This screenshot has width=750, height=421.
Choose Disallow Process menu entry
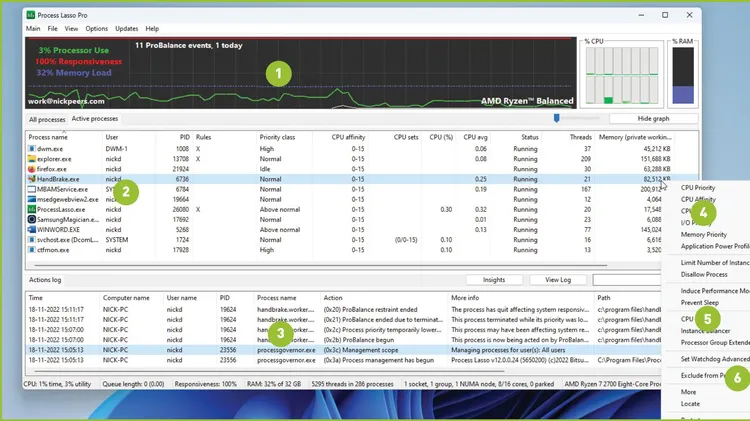(704, 275)
